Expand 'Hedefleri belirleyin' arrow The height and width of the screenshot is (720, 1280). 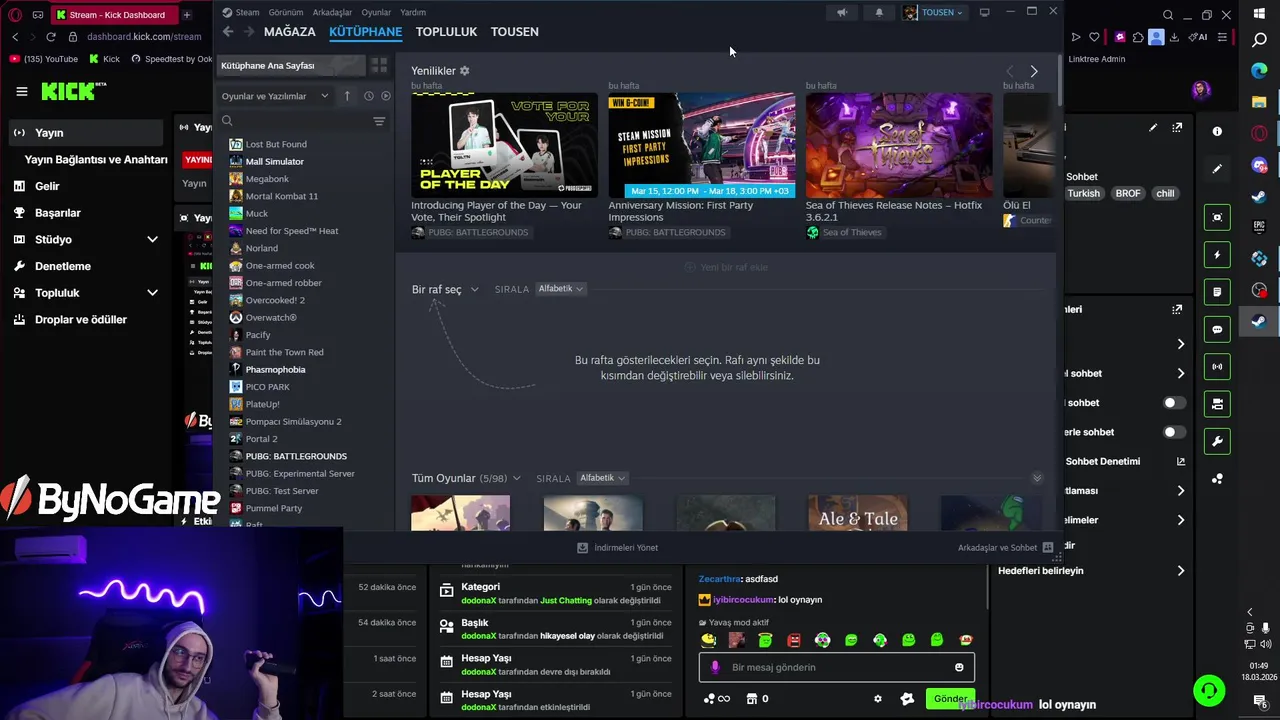pyautogui.click(x=1181, y=571)
